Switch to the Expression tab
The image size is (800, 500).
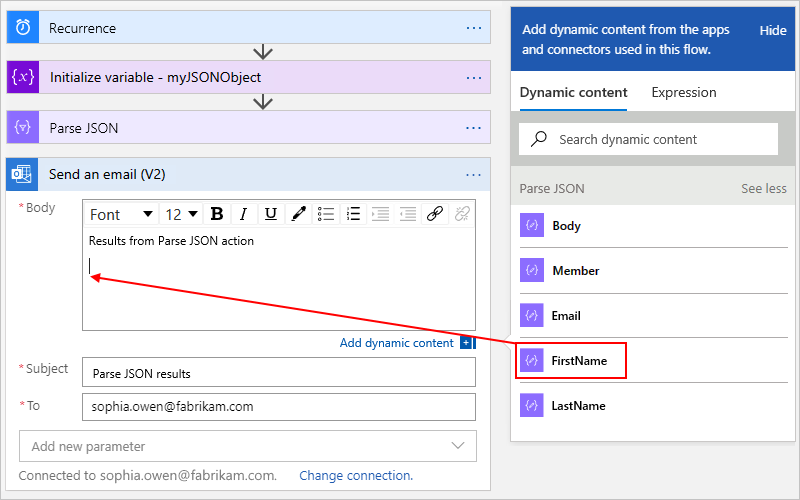pyautogui.click(x=684, y=92)
